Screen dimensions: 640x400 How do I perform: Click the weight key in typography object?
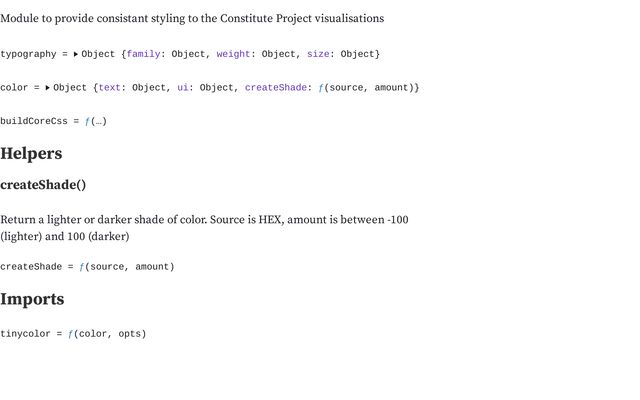pos(233,54)
